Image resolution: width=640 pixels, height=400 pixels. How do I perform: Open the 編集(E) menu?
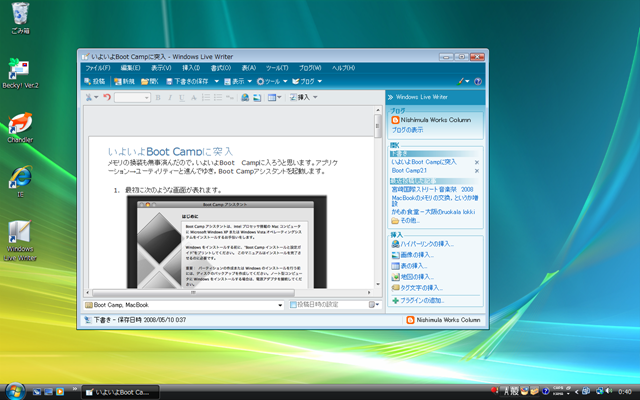click(131, 68)
